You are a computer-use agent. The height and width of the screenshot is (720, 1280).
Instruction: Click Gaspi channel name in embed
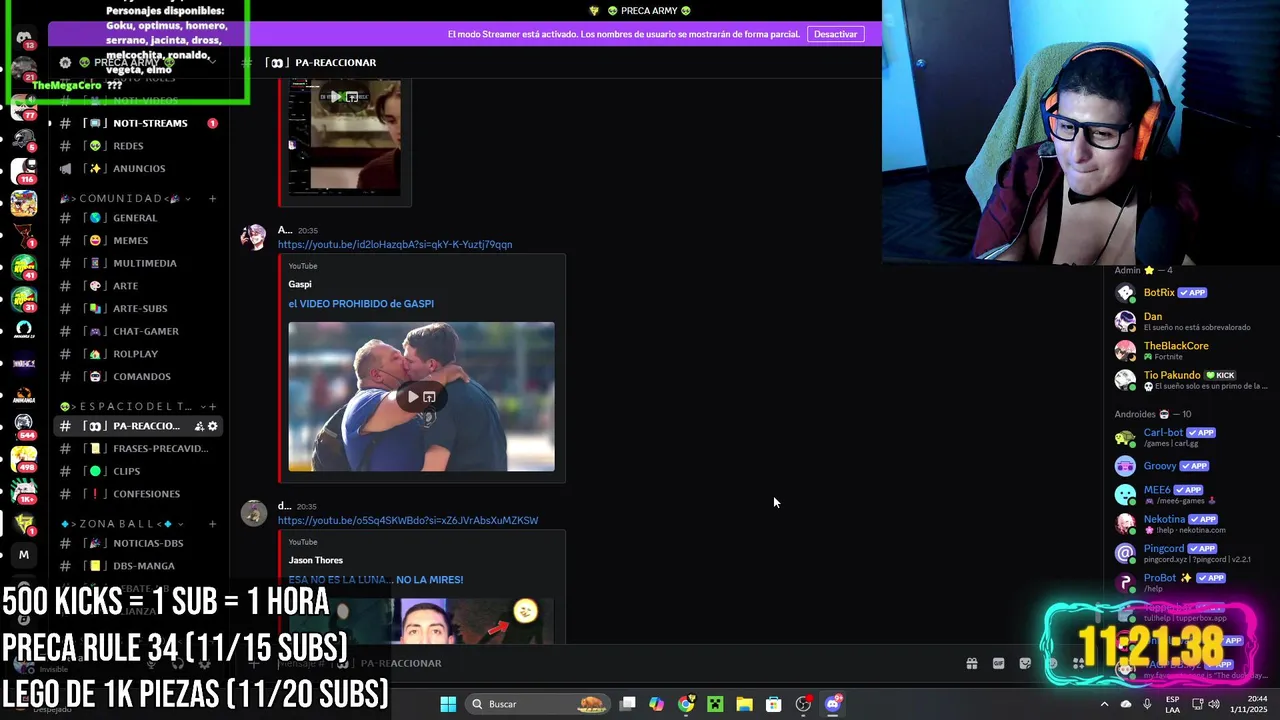click(300, 285)
